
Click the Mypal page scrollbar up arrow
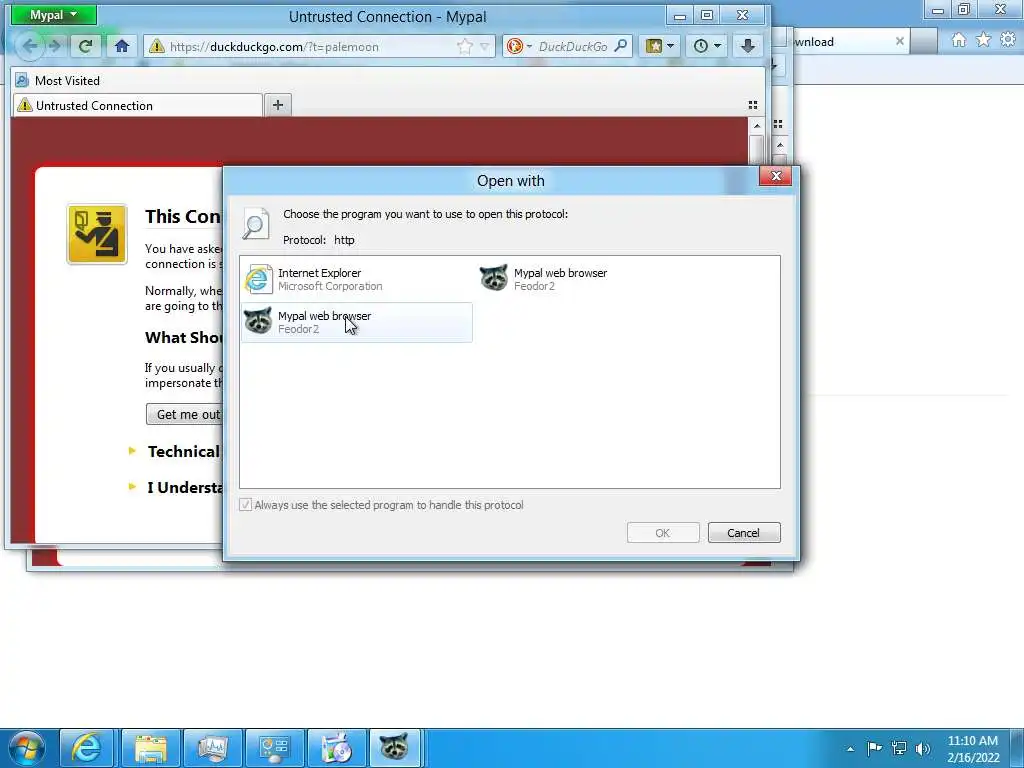click(756, 126)
